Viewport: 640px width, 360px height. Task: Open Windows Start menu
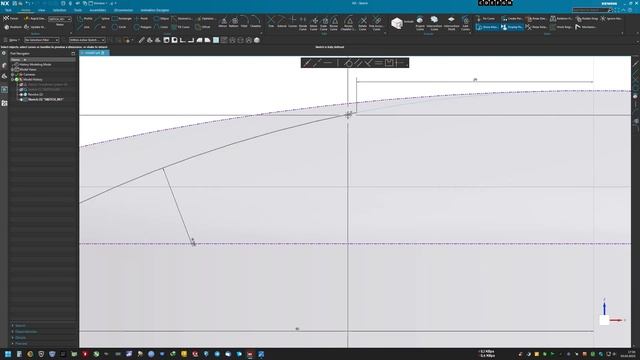coord(8,354)
